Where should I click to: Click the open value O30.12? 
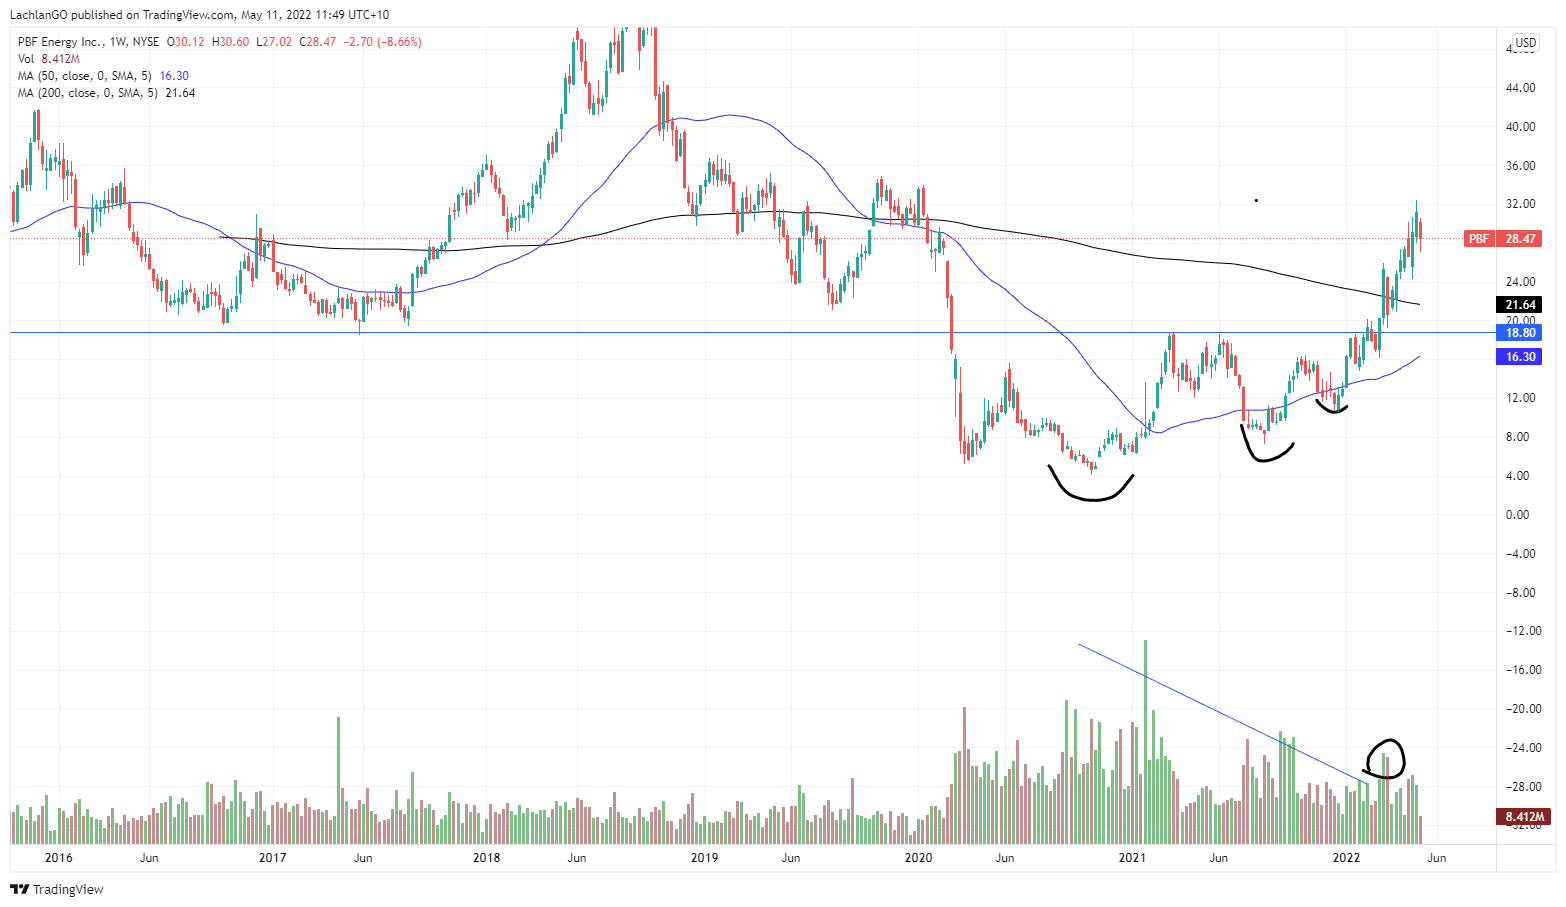[185, 42]
